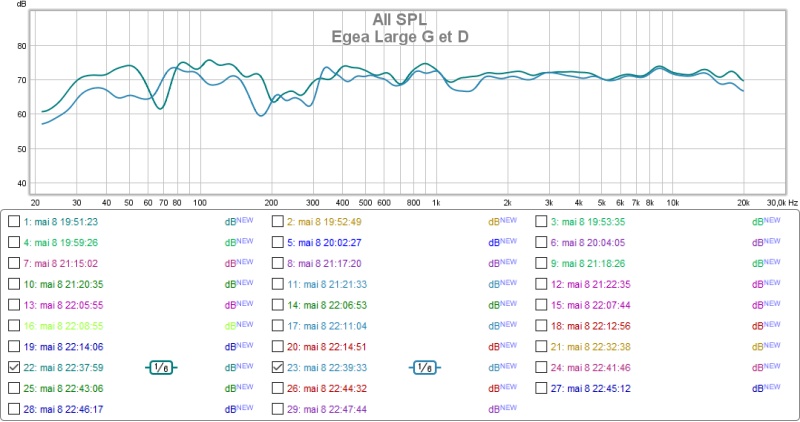Toggle checkbox for 16: mai 8 22:08:55
Viewport: 800px width, 422px height.
[x=14, y=326]
